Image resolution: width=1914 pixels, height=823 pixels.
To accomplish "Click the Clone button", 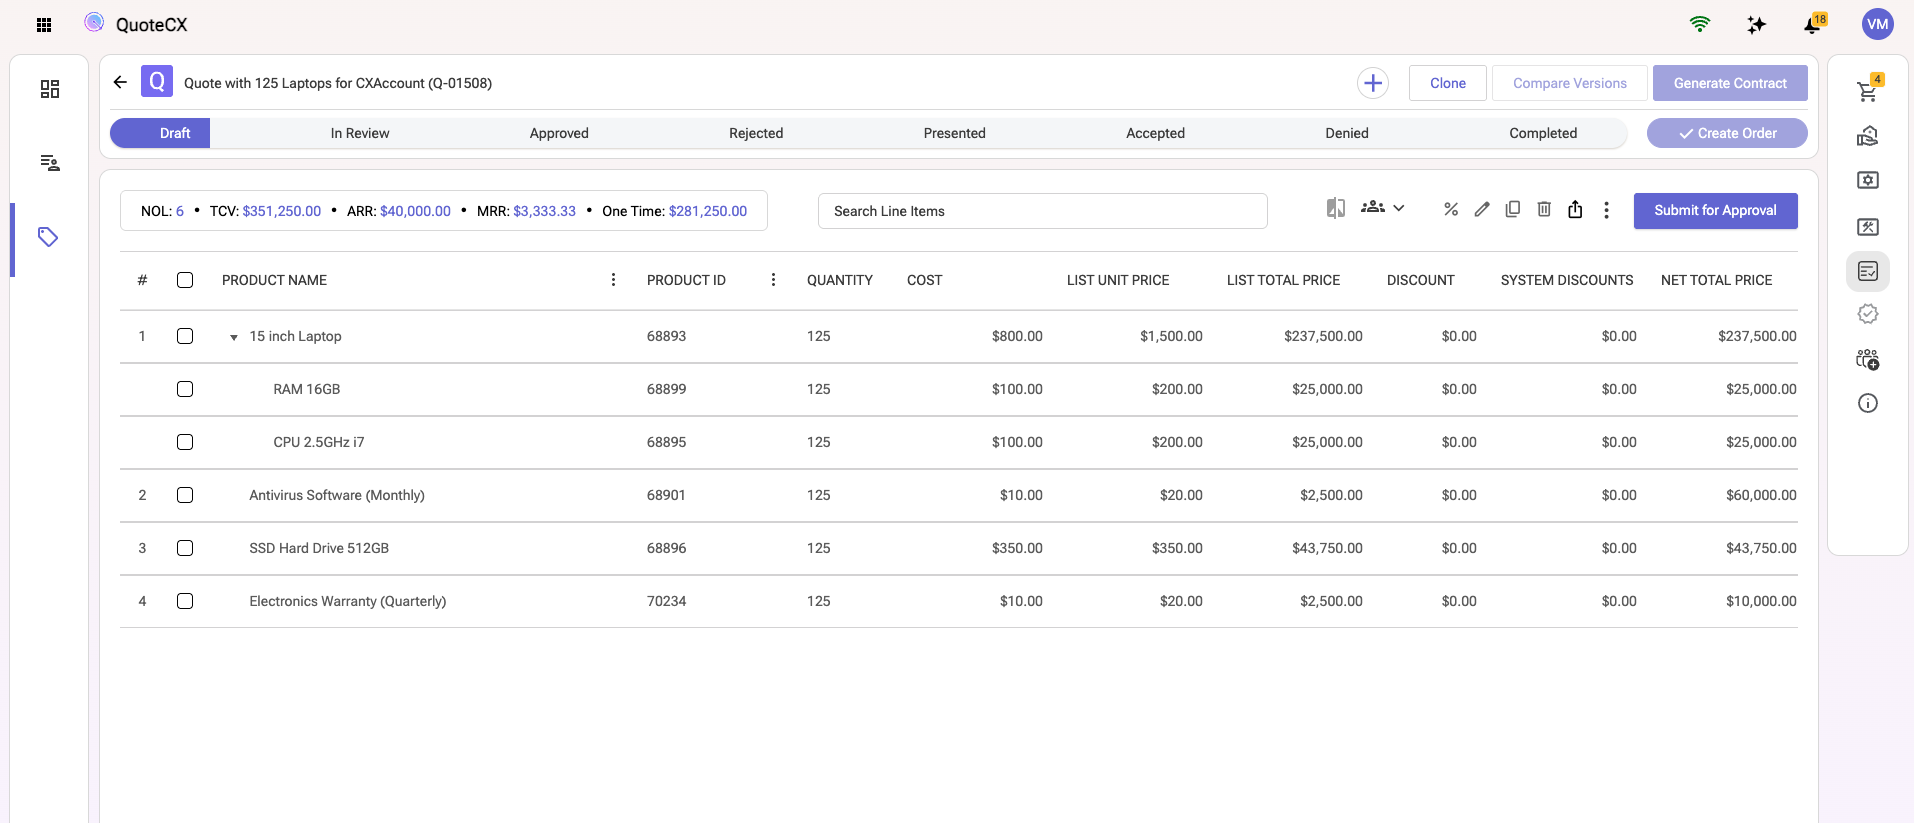I will [x=1447, y=83].
